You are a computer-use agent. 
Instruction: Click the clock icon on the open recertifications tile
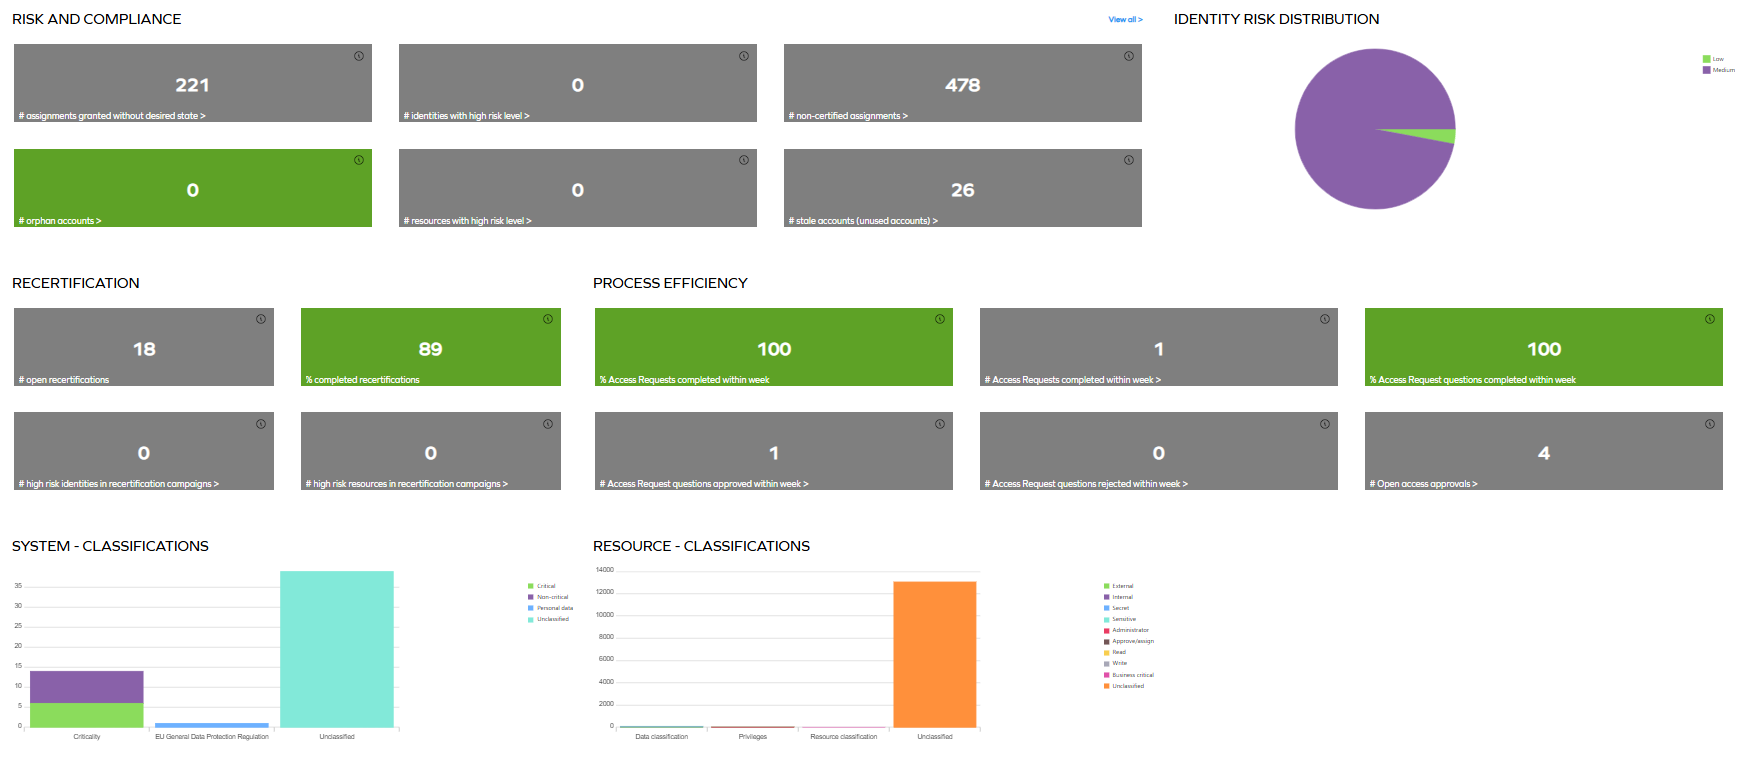261,319
